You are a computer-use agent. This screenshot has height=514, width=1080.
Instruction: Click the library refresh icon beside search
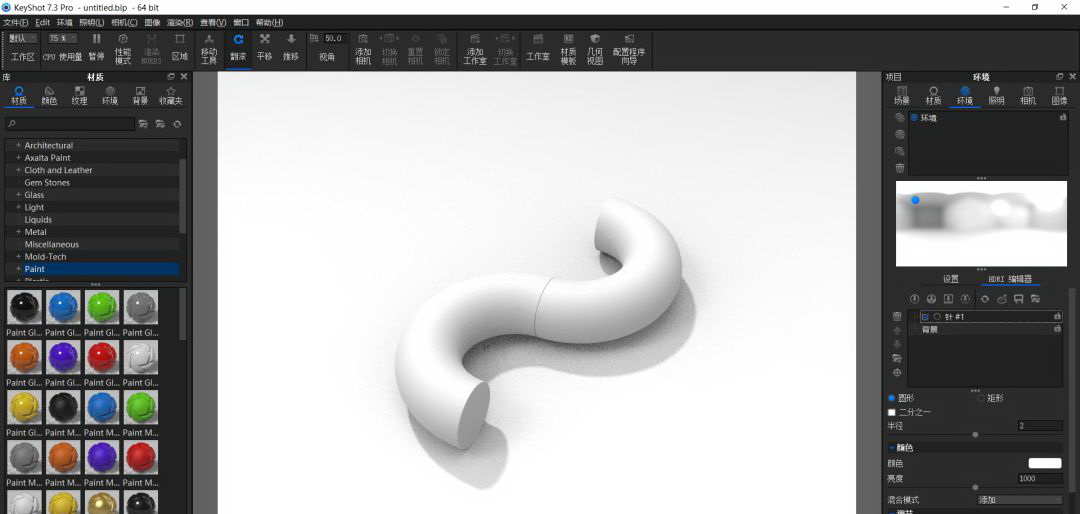pyautogui.click(x=177, y=124)
